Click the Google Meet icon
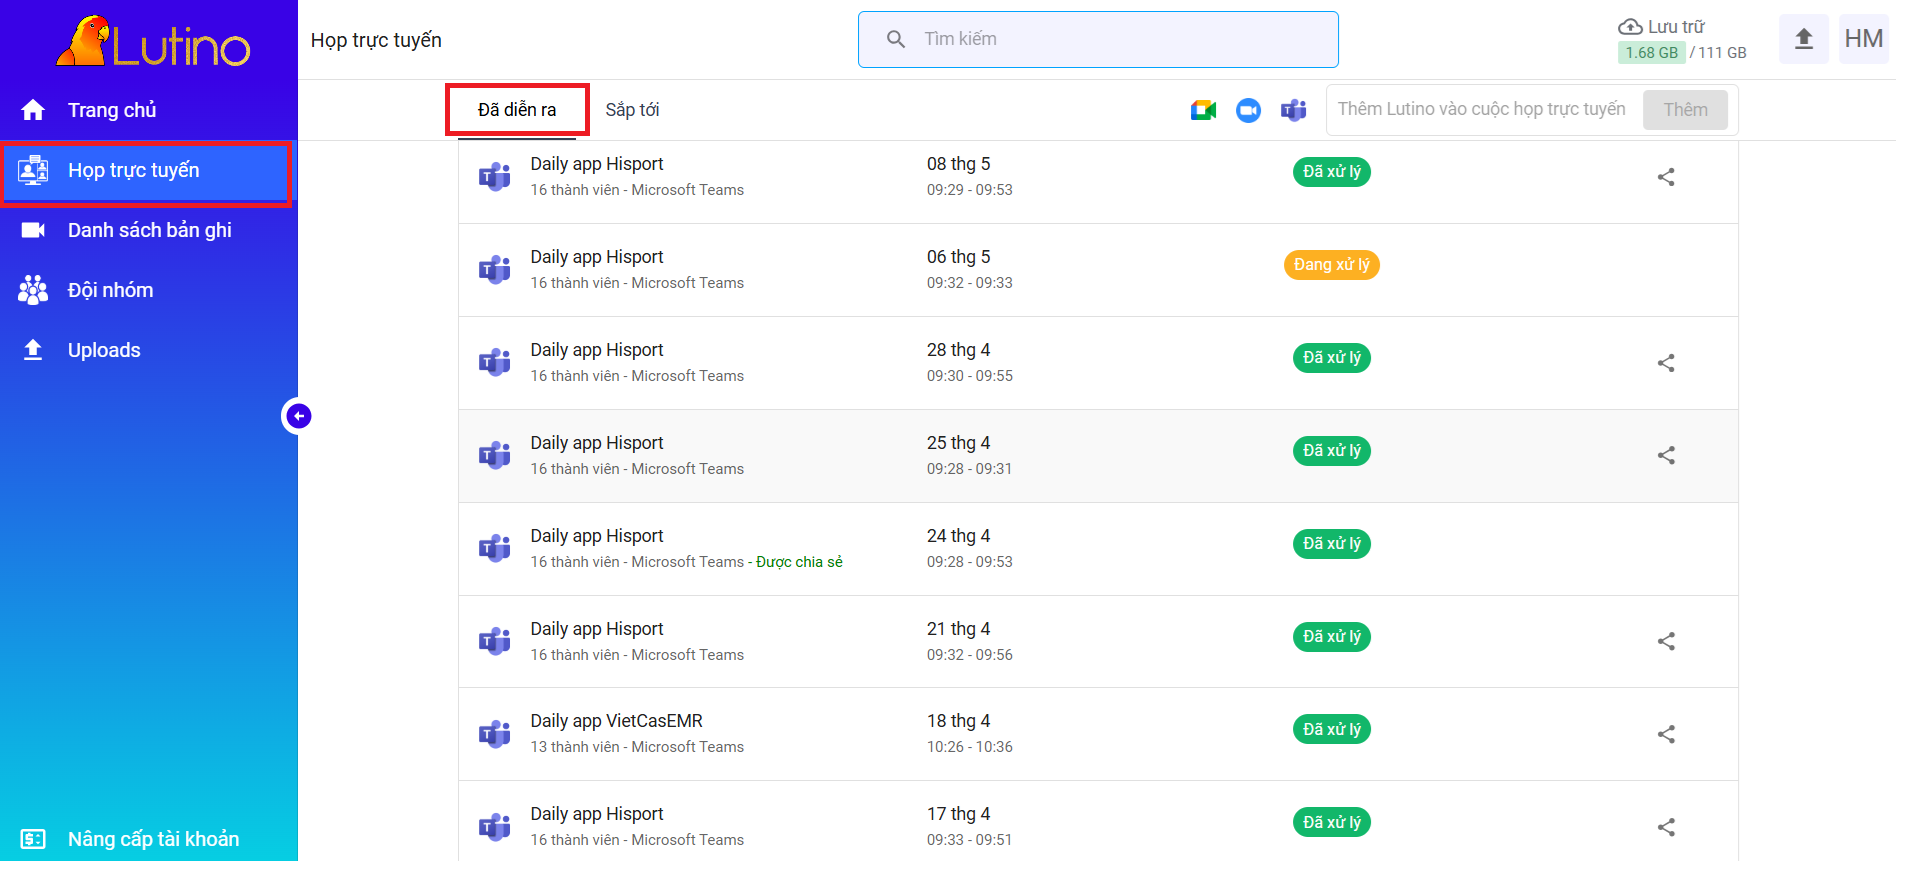Image resolution: width=1919 pixels, height=869 pixels. pyautogui.click(x=1203, y=110)
